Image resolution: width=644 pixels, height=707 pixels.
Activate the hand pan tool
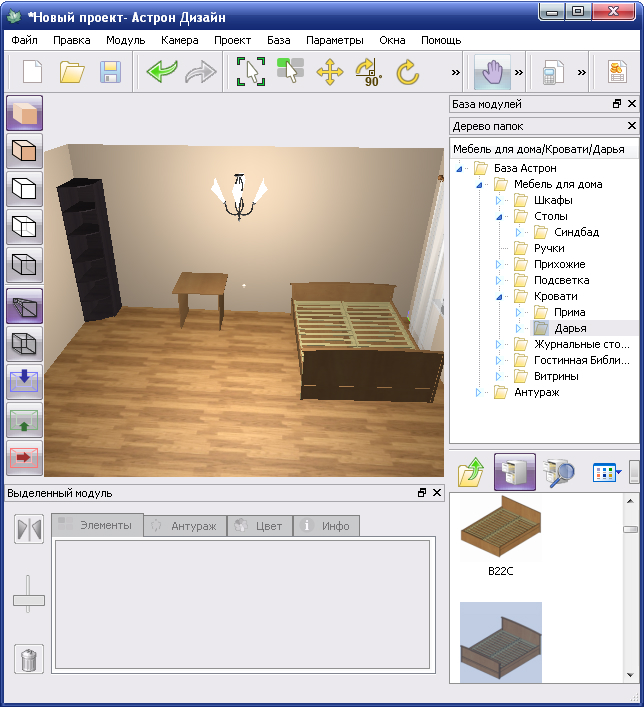pos(491,72)
